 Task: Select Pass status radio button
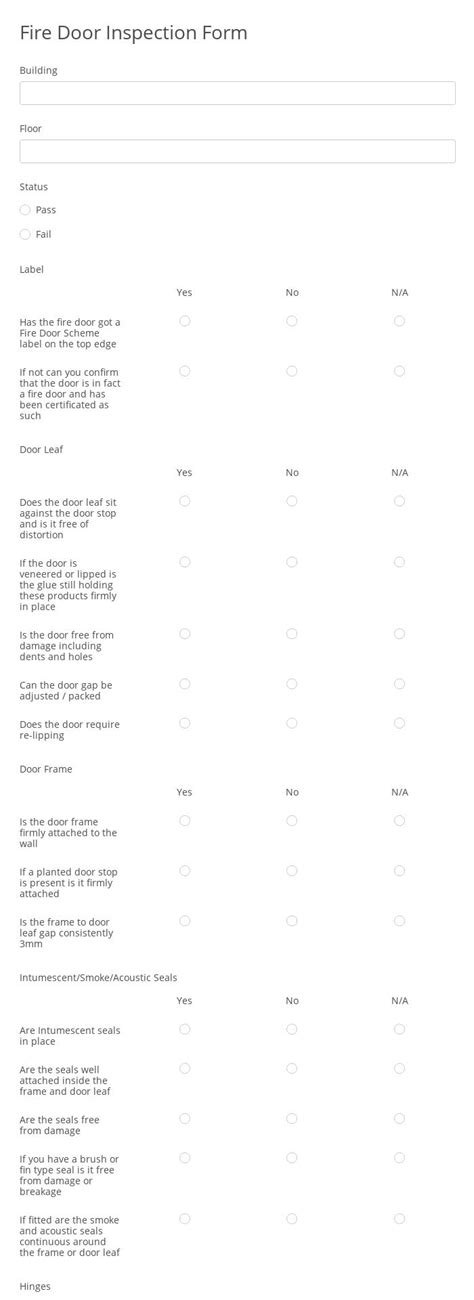[25, 210]
